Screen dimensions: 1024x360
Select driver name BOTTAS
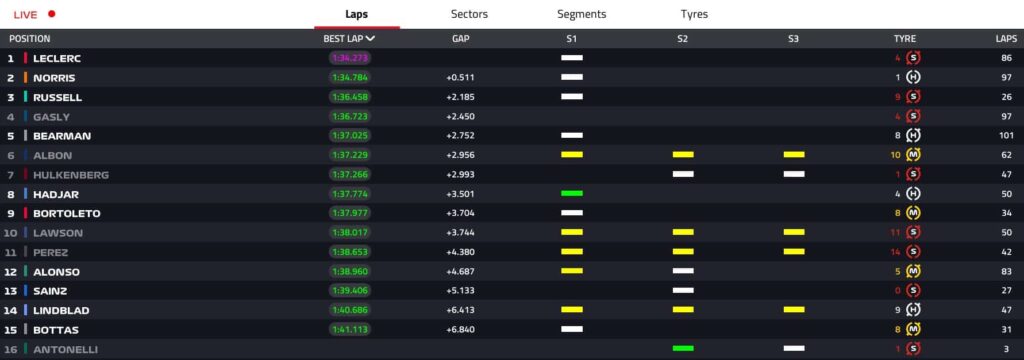pyautogui.click(x=56, y=330)
